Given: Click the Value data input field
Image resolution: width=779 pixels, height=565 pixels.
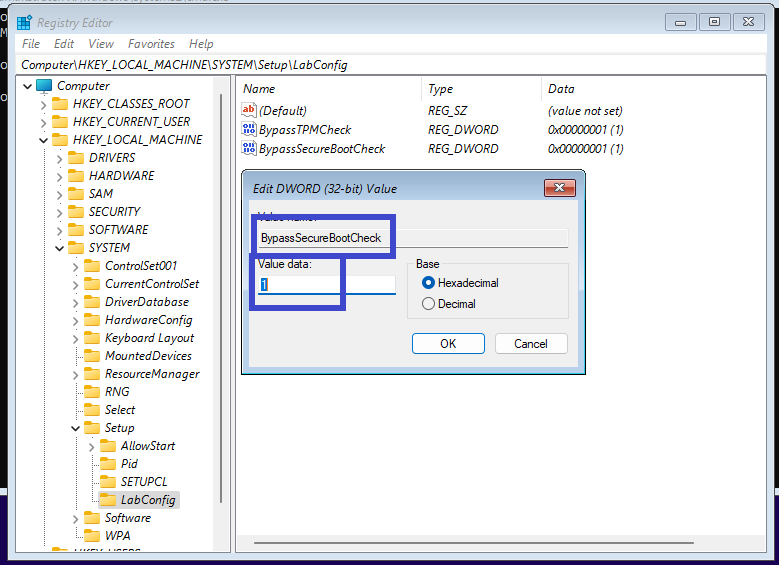Looking at the screenshot, I should click(326, 285).
